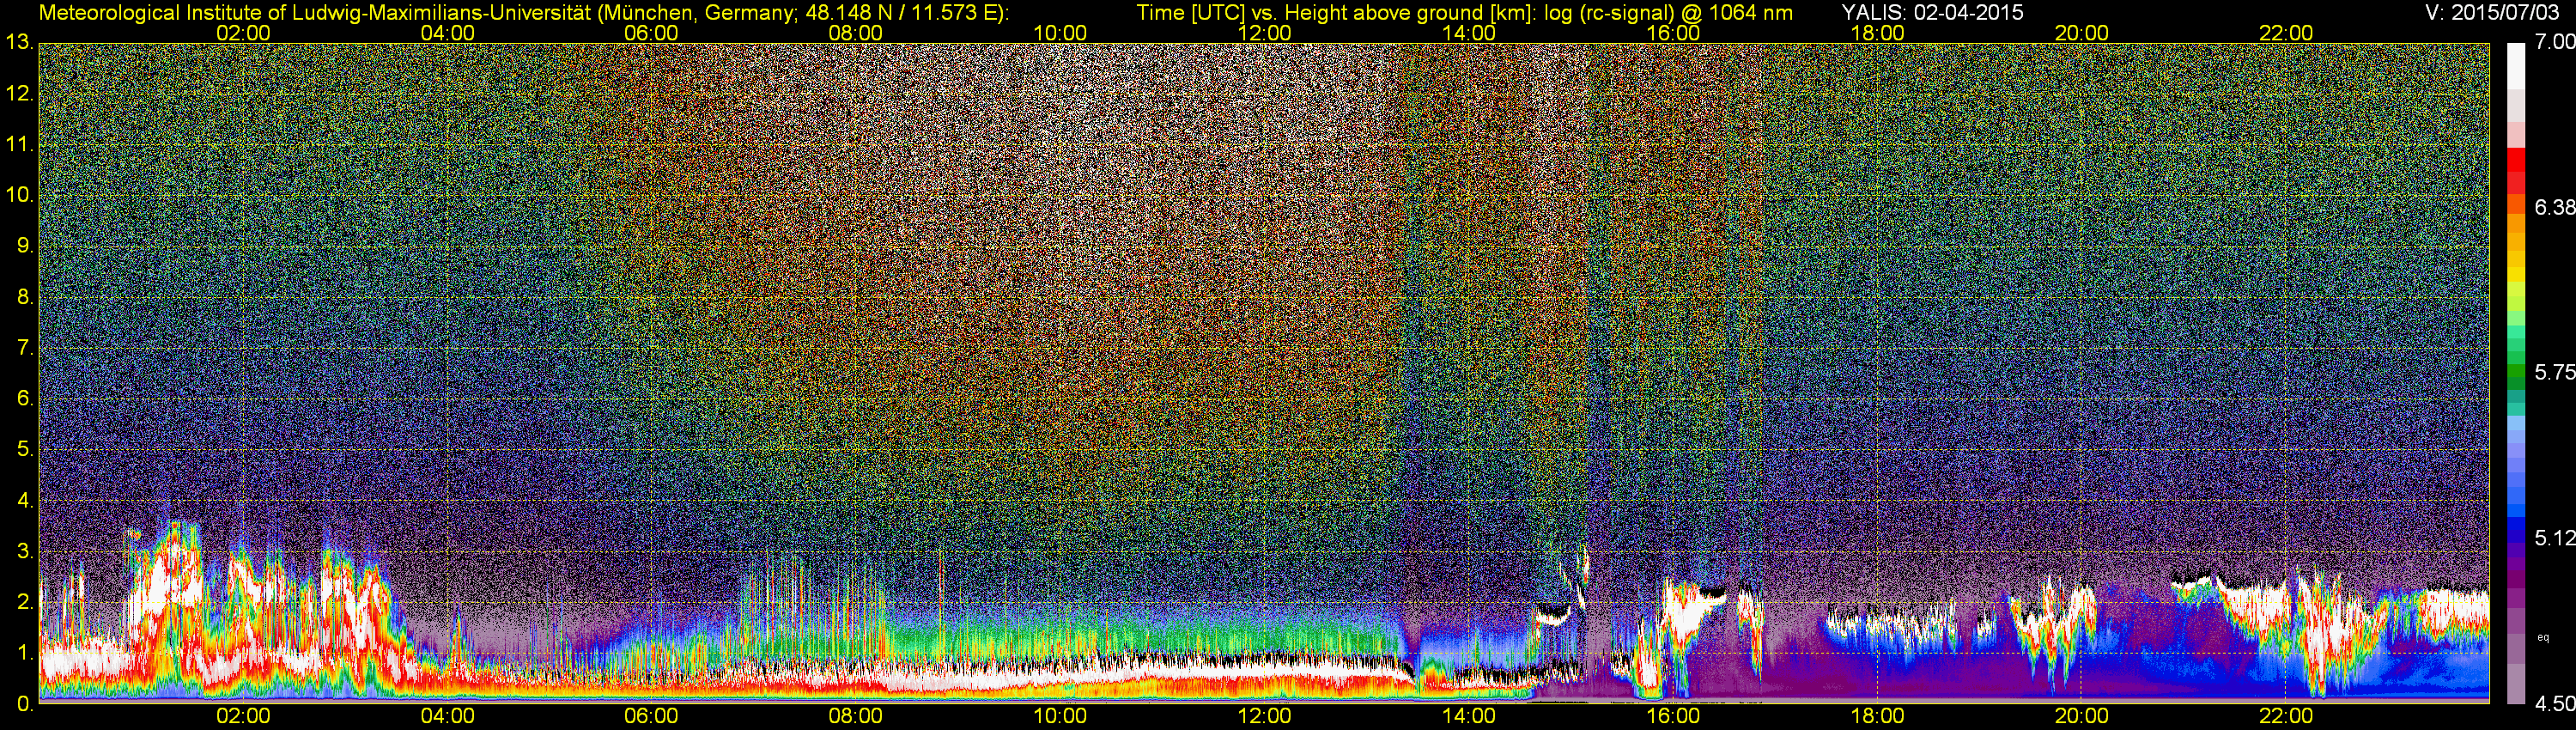The width and height of the screenshot is (2576, 730).
Task: Click the 10:00 label on top time axis
Action: [x=1060, y=33]
